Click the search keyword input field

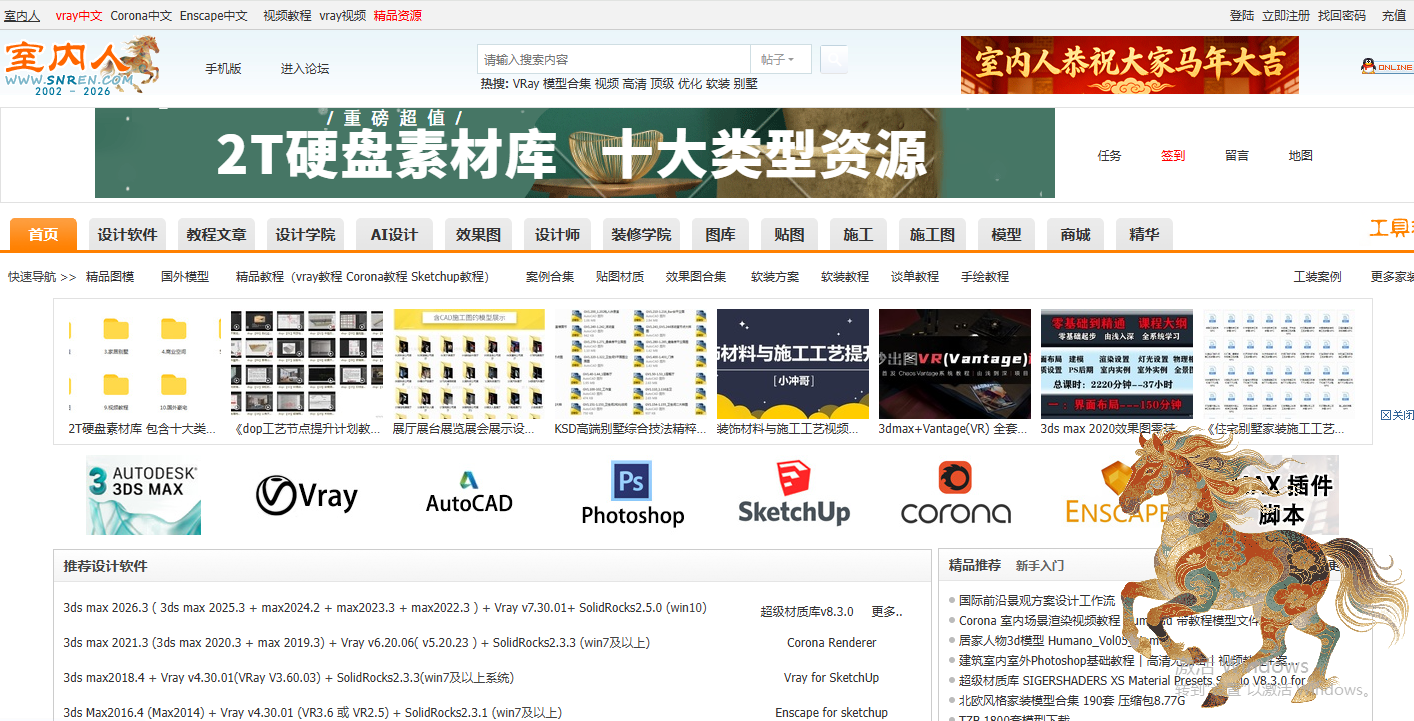614,60
